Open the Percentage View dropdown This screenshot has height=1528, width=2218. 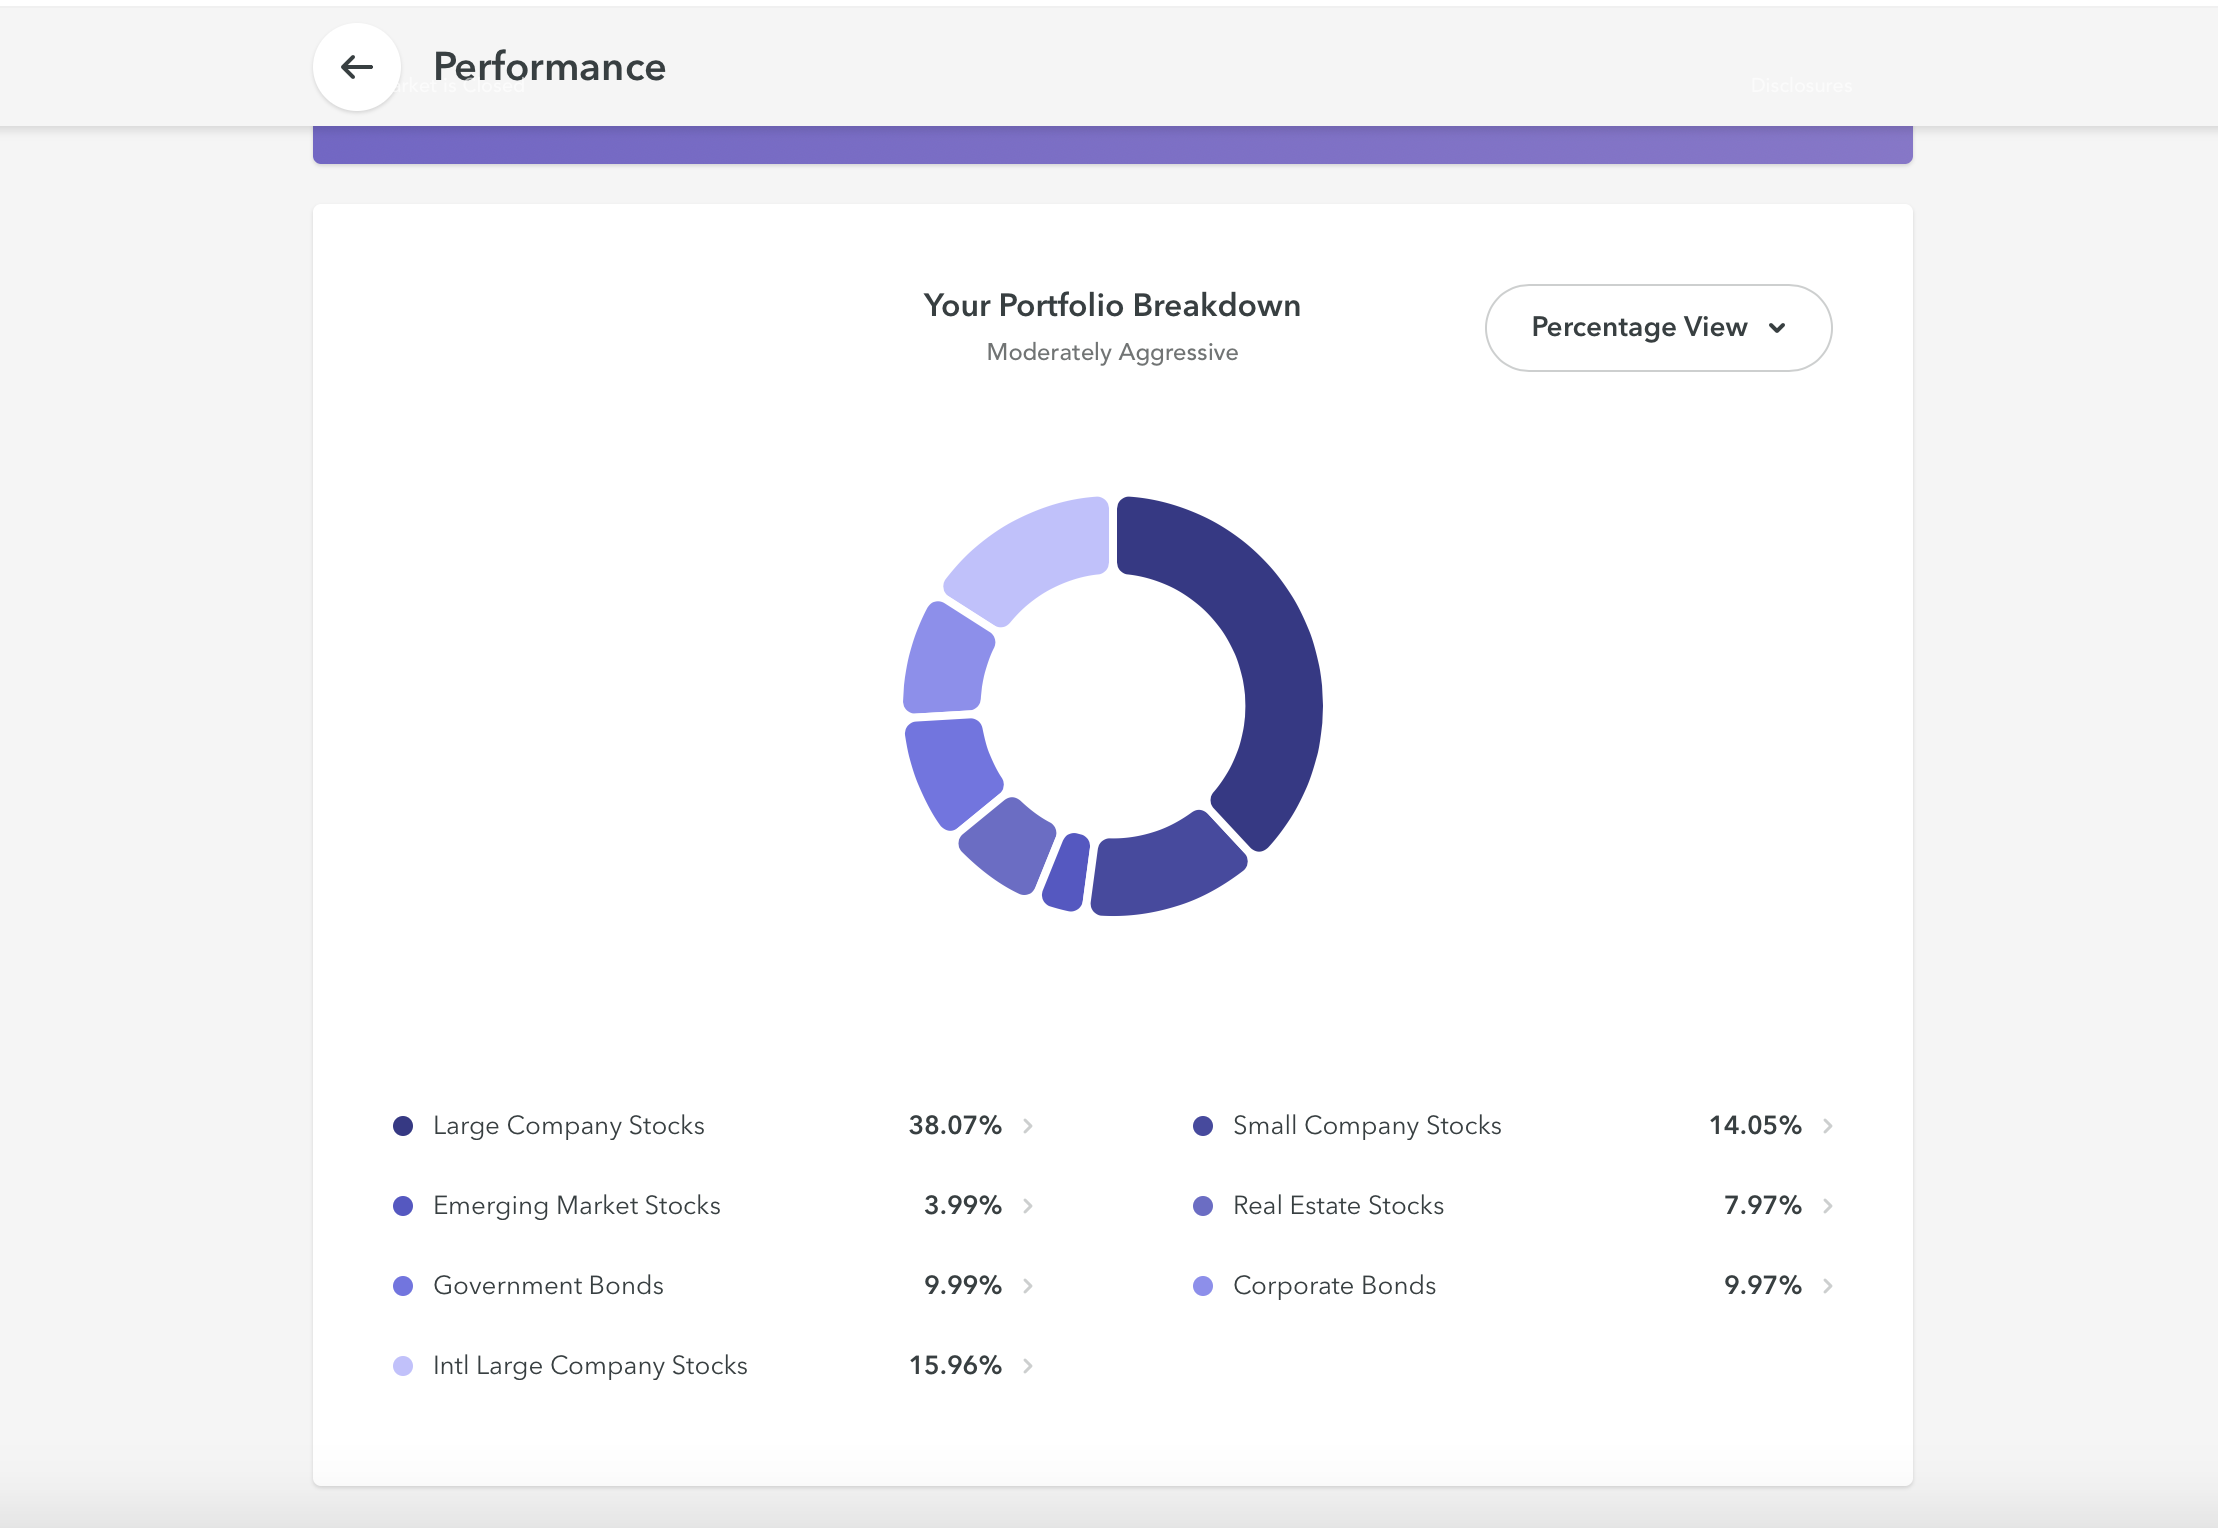[x=1658, y=328]
